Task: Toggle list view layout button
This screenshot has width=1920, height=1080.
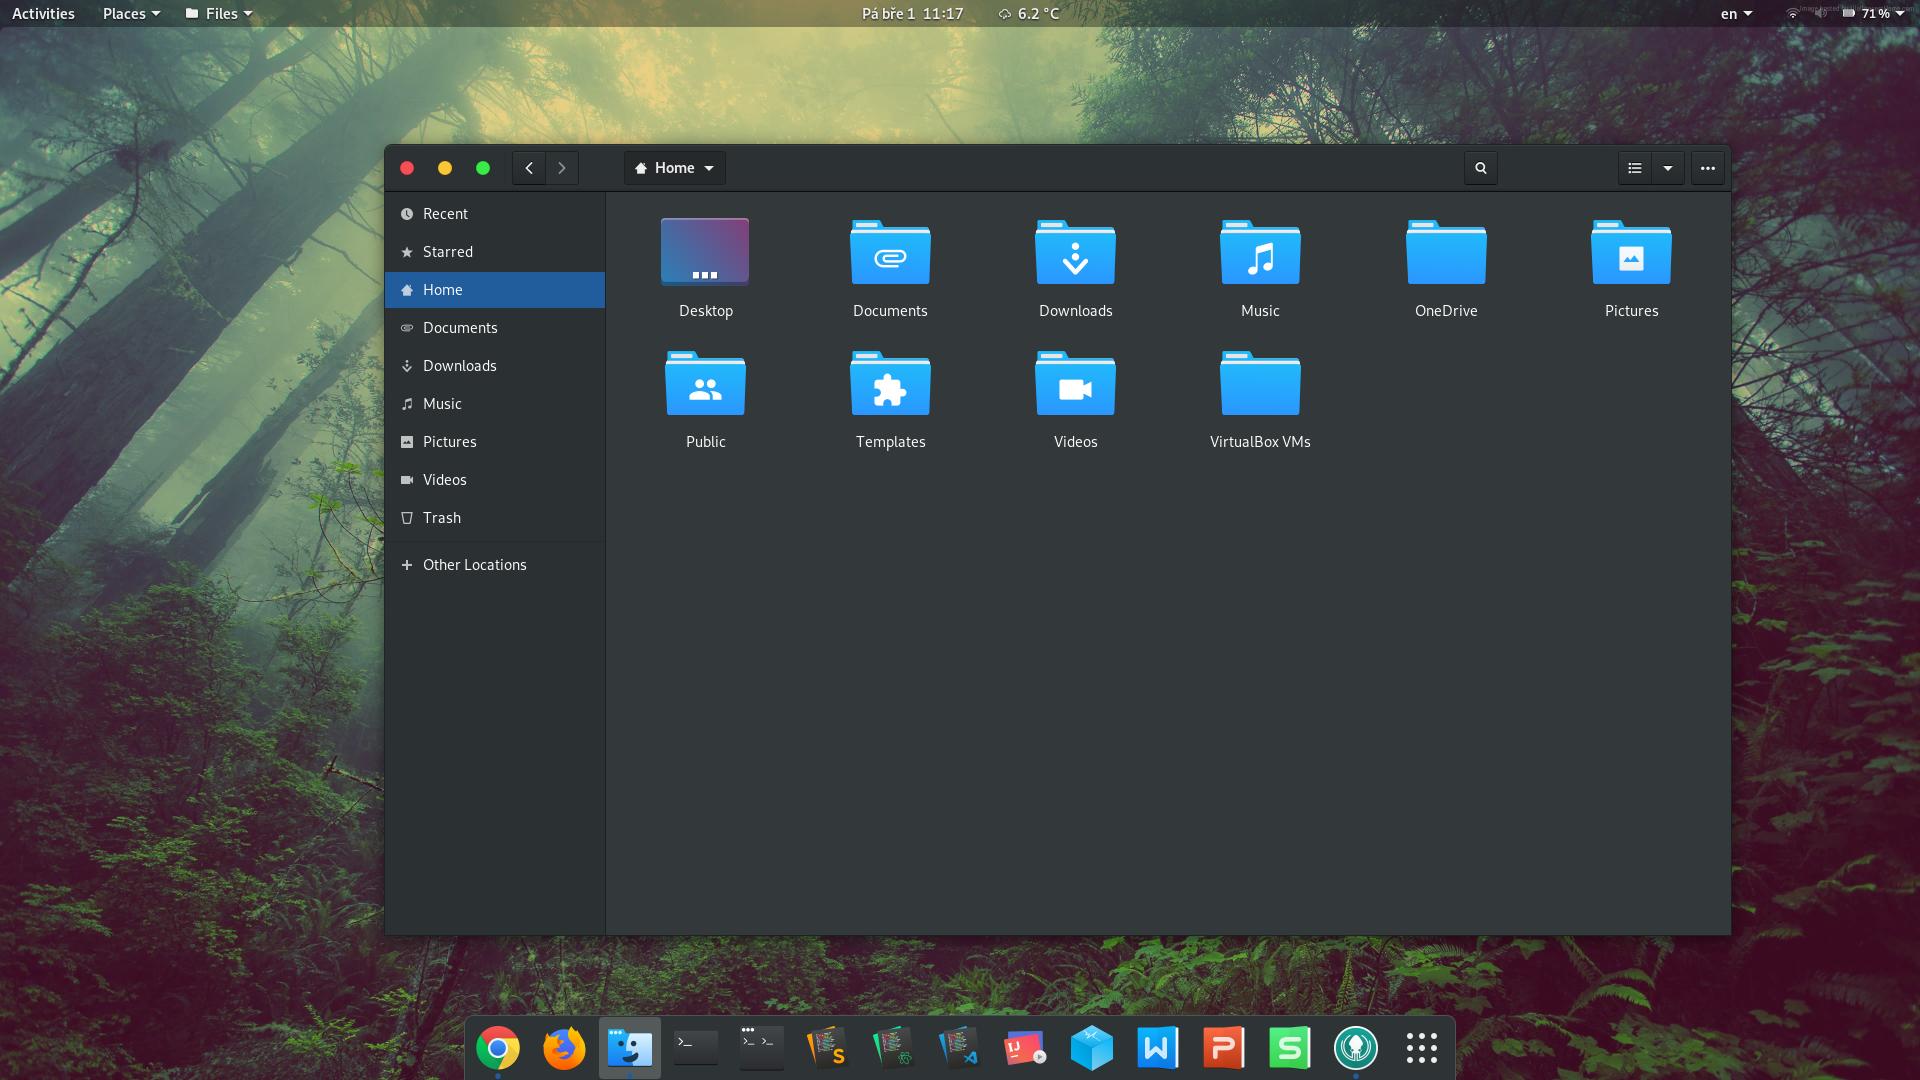Action: pyautogui.click(x=1635, y=168)
